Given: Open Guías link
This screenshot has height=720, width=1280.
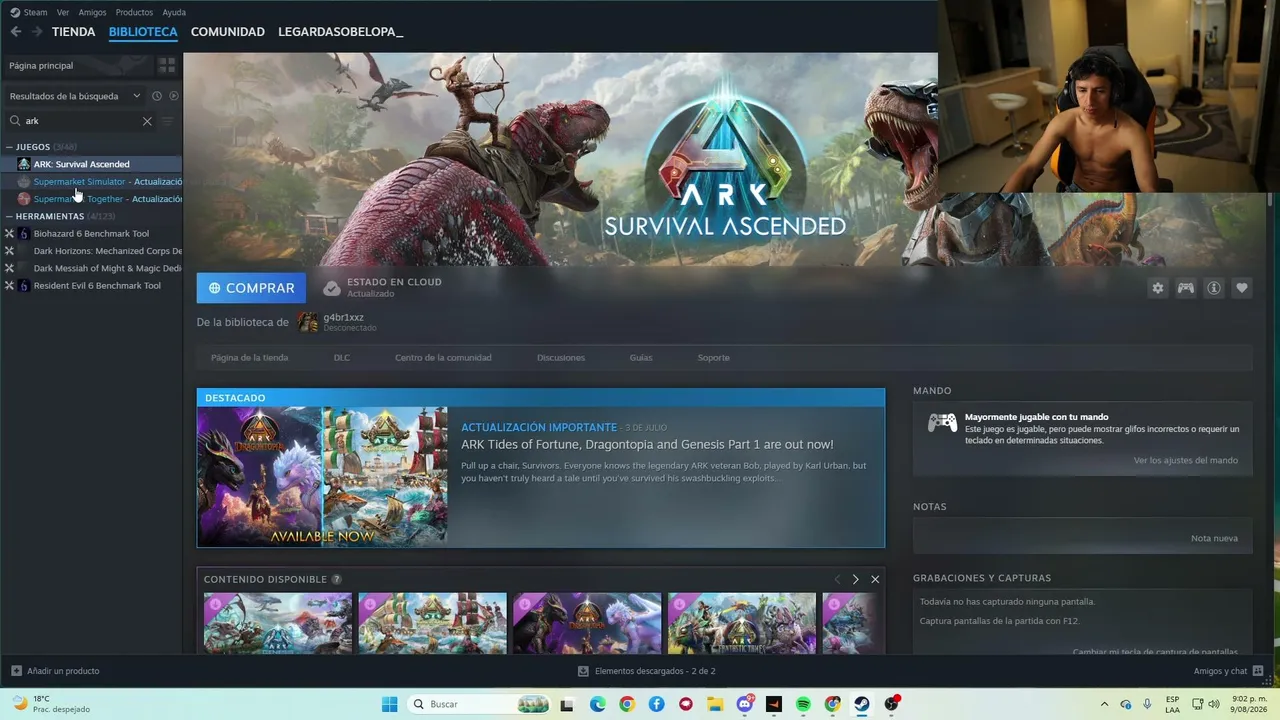Looking at the screenshot, I should (641, 358).
